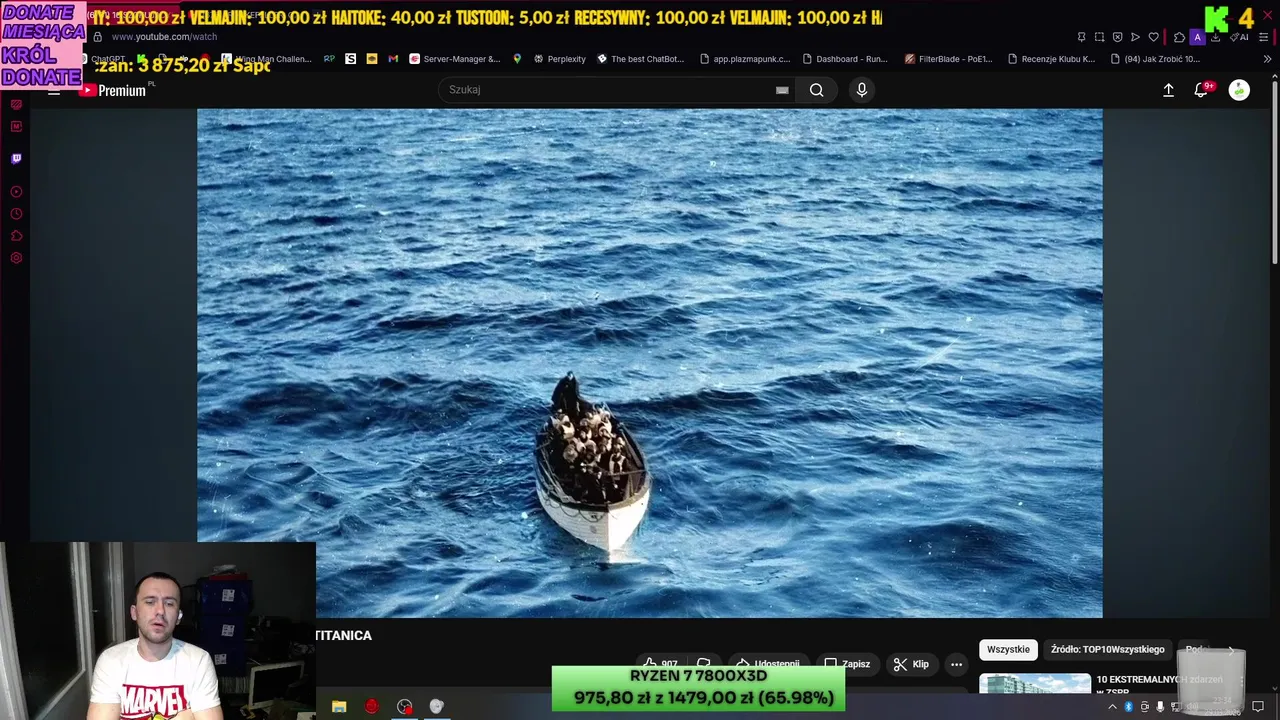Open the Dashboard - Run bookmark
Viewport: 1280px width, 720px height.
pos(845,59)
